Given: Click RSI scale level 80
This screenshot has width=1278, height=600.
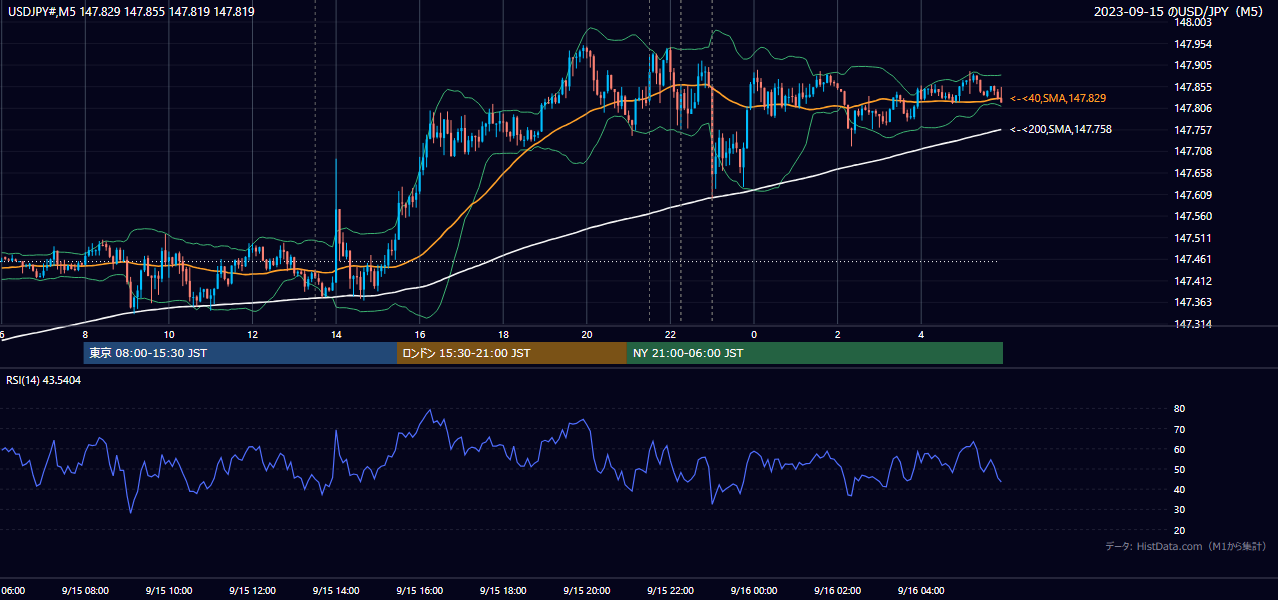Looking at the screenshot, I should pyautogui.click(x=1179, y=409).
